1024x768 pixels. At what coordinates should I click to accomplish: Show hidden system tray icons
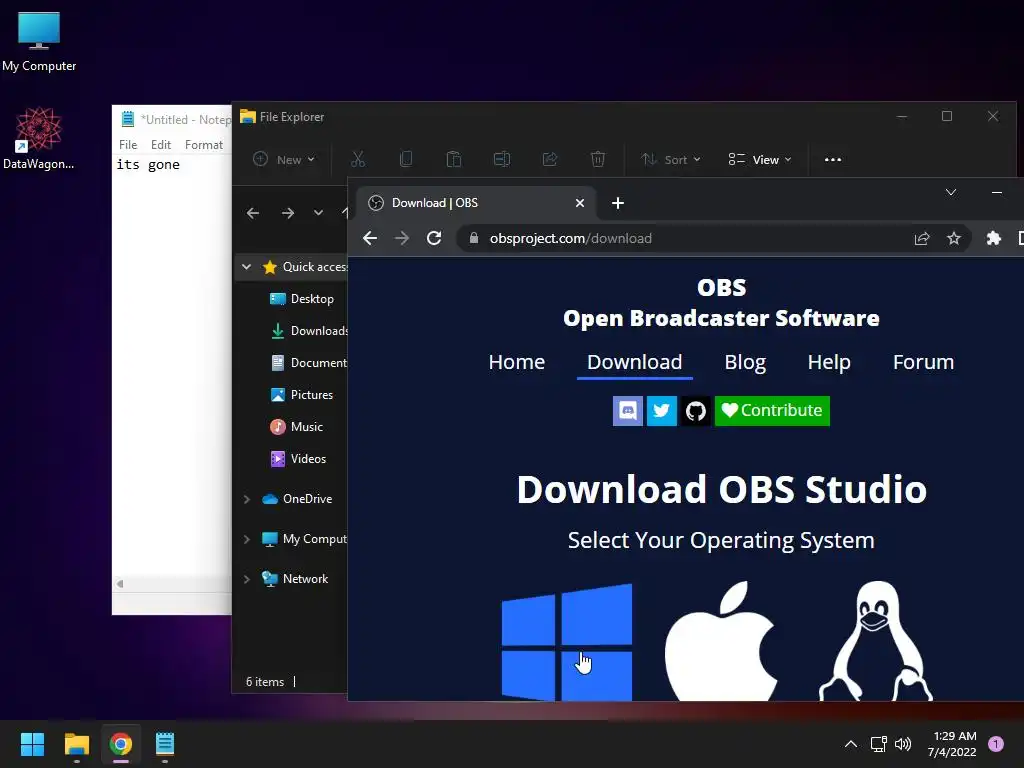tap(850, 744)
